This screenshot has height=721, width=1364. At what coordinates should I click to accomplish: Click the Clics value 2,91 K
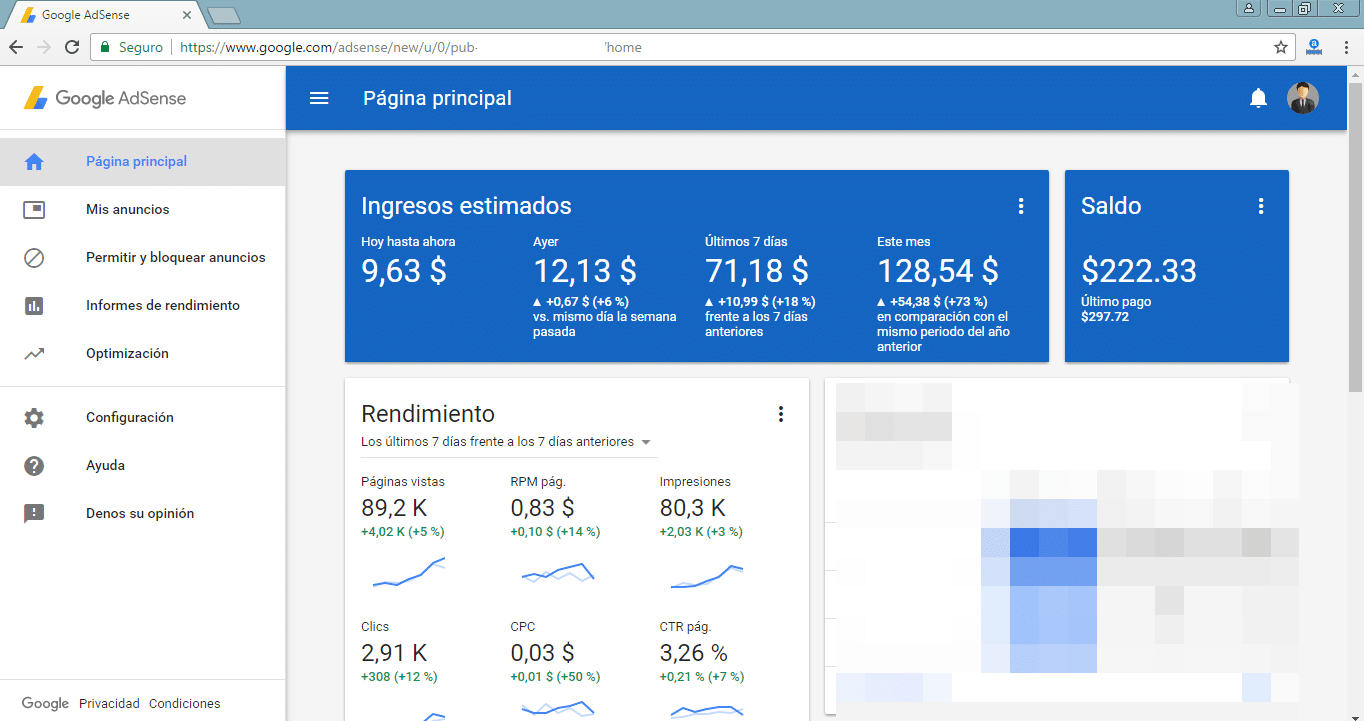(x=394, y=654)
